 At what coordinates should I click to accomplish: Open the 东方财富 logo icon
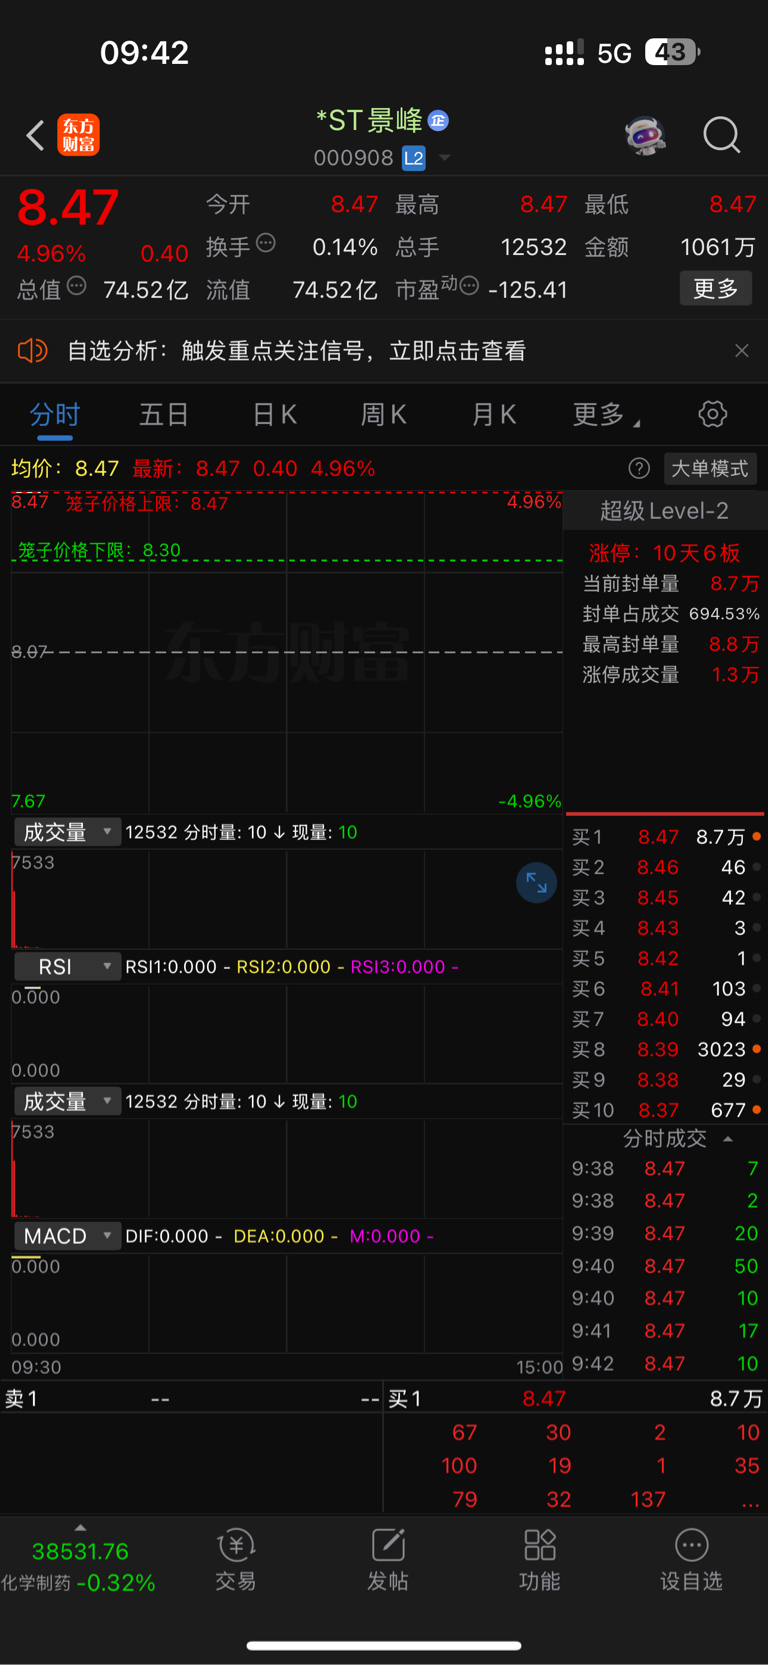click(x=78, y=135)
